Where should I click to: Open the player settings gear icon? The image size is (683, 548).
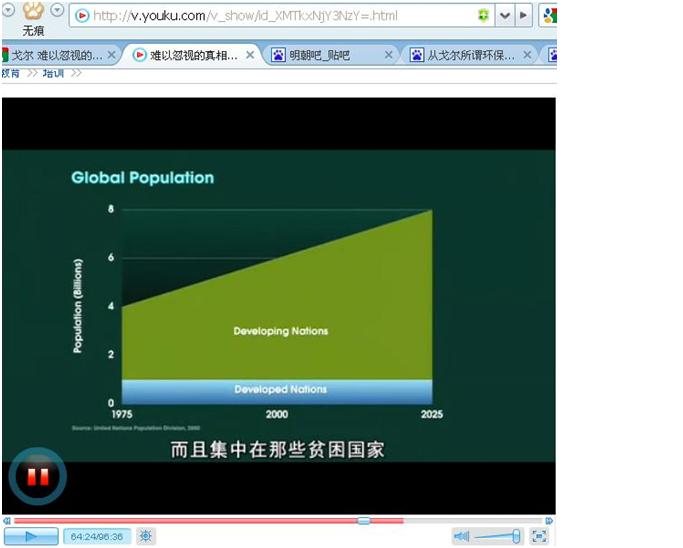coord(146,536)
